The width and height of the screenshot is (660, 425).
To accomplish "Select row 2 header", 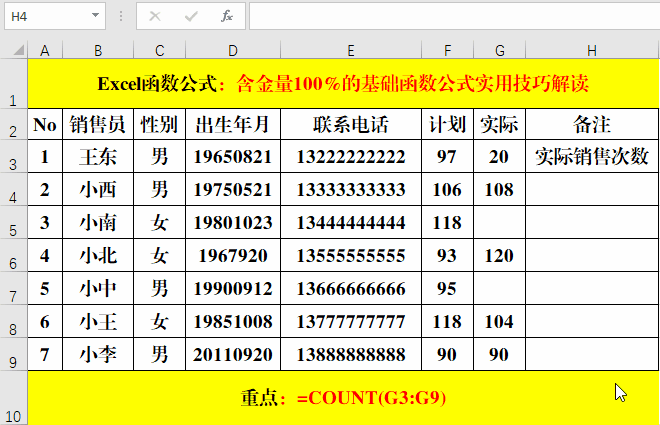I will 13,124.
